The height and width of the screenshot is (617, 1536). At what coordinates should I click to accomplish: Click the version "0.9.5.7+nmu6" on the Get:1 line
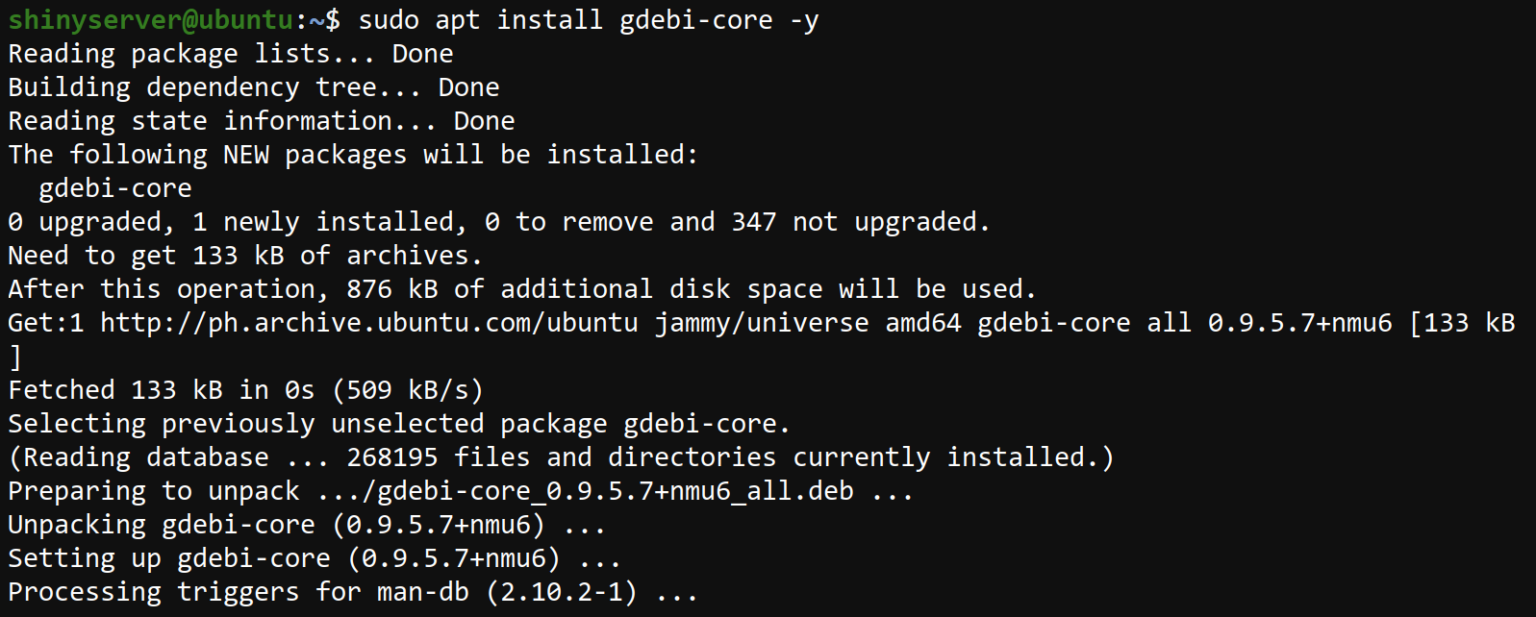pyautogui.click(x=1299, y=323)
